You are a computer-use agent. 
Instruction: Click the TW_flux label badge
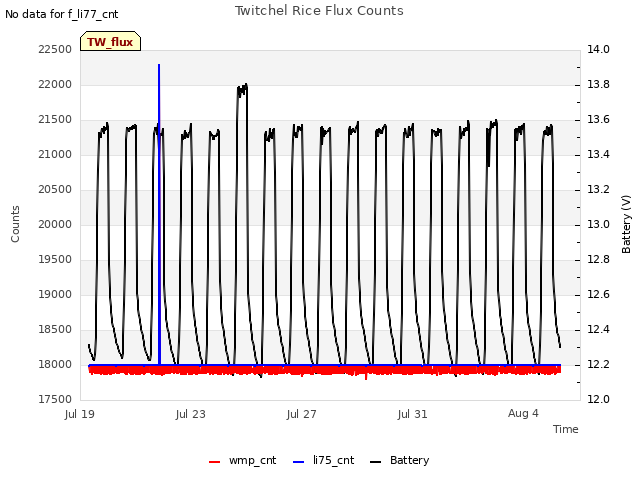point(110,41)
